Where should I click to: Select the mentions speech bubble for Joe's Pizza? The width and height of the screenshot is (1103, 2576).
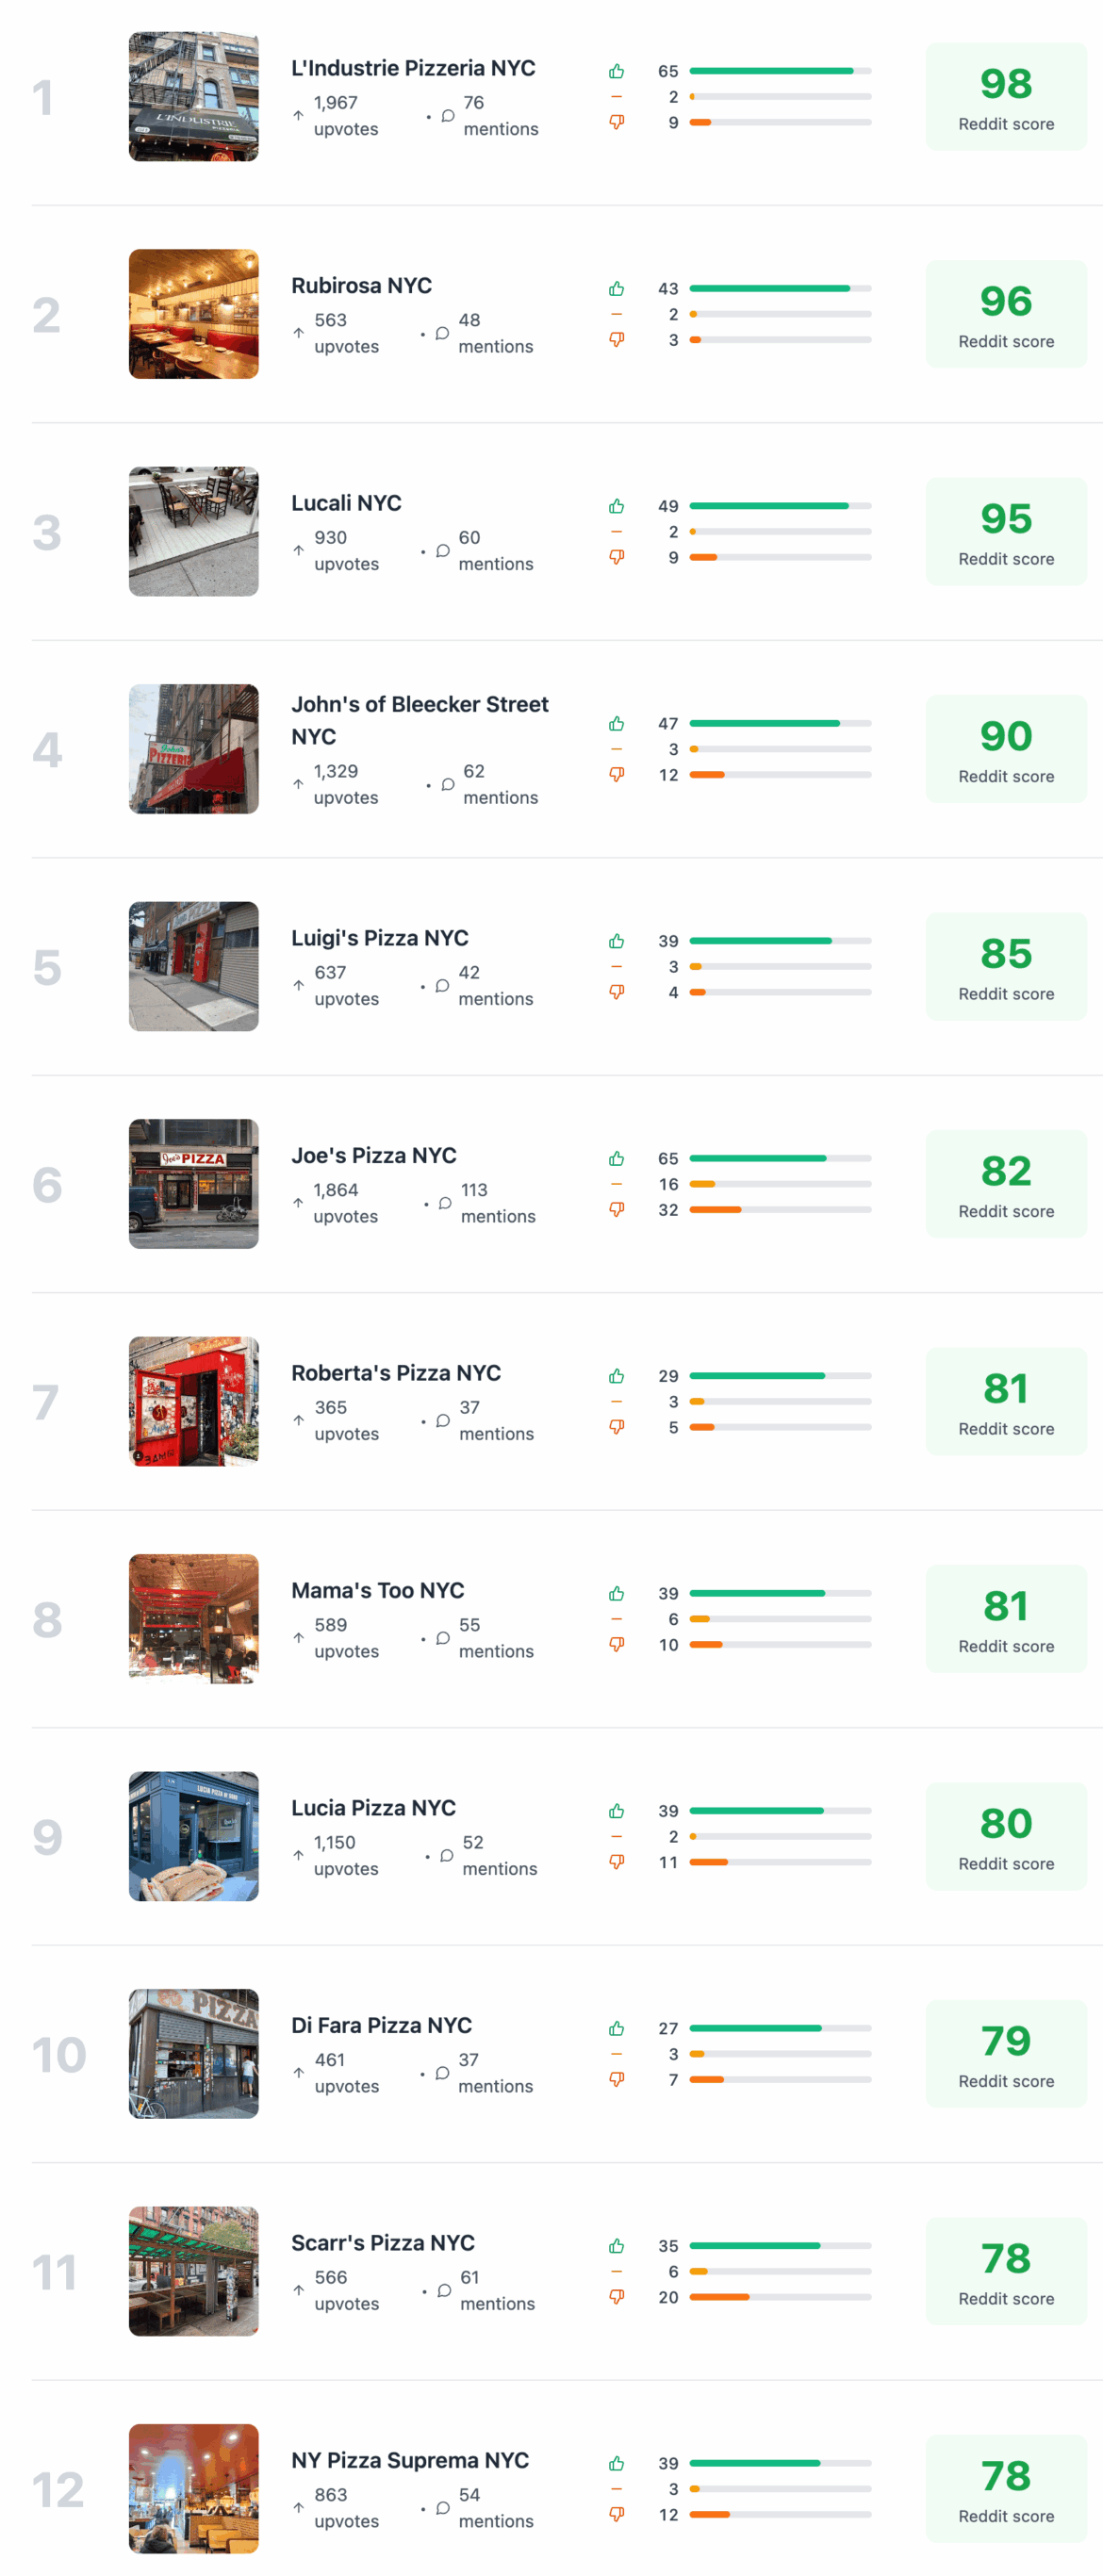pyautogui.click(x=445, y=1203)
